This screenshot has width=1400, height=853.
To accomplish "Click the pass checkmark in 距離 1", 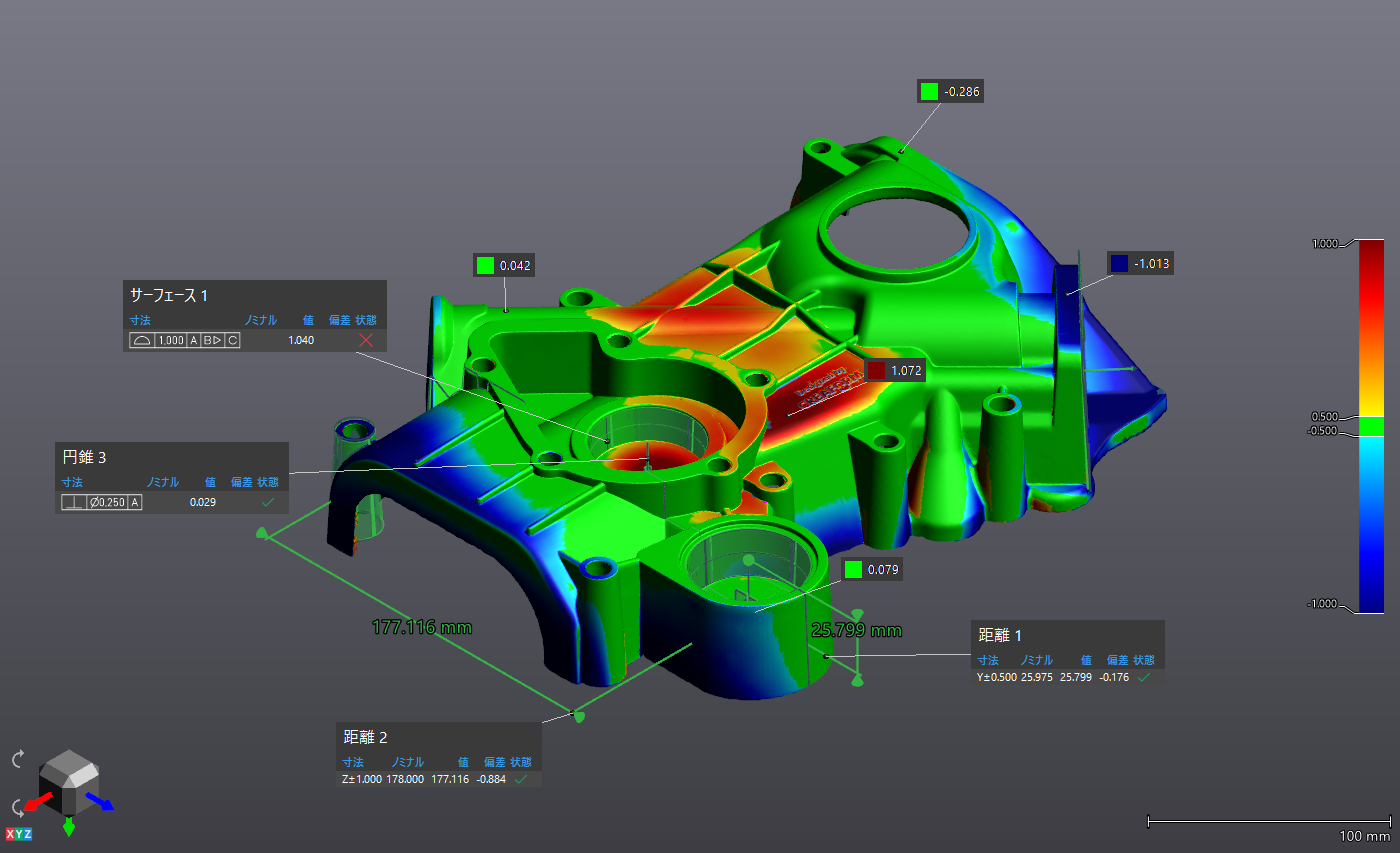I will tap(1144, 677).
